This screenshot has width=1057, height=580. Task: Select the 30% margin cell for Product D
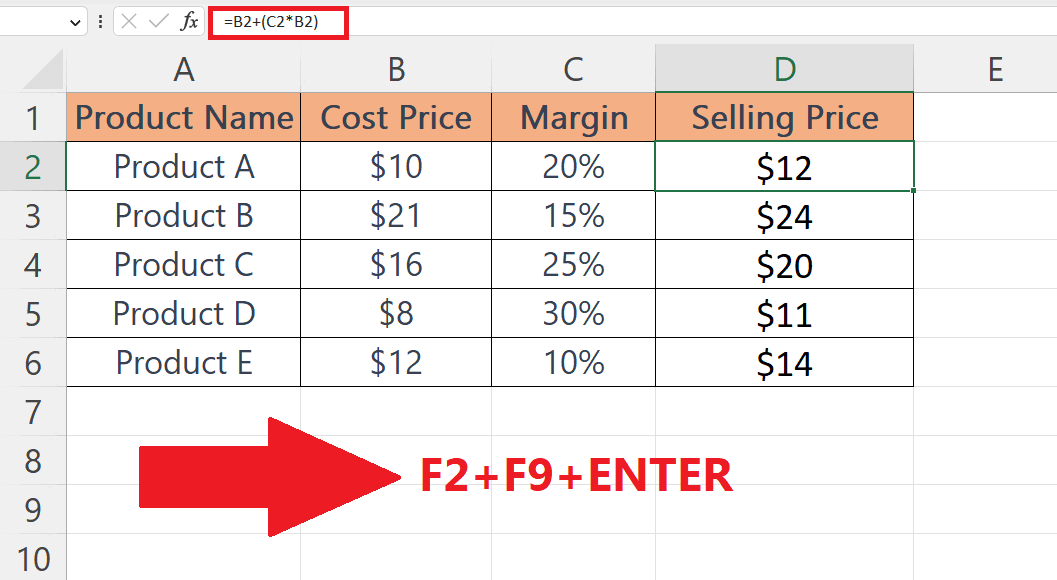coord(573,313)
